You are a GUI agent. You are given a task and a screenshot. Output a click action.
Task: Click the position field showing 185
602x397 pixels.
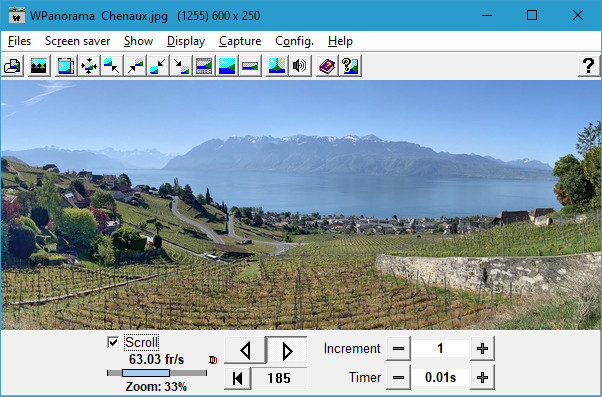click(279, 378)
